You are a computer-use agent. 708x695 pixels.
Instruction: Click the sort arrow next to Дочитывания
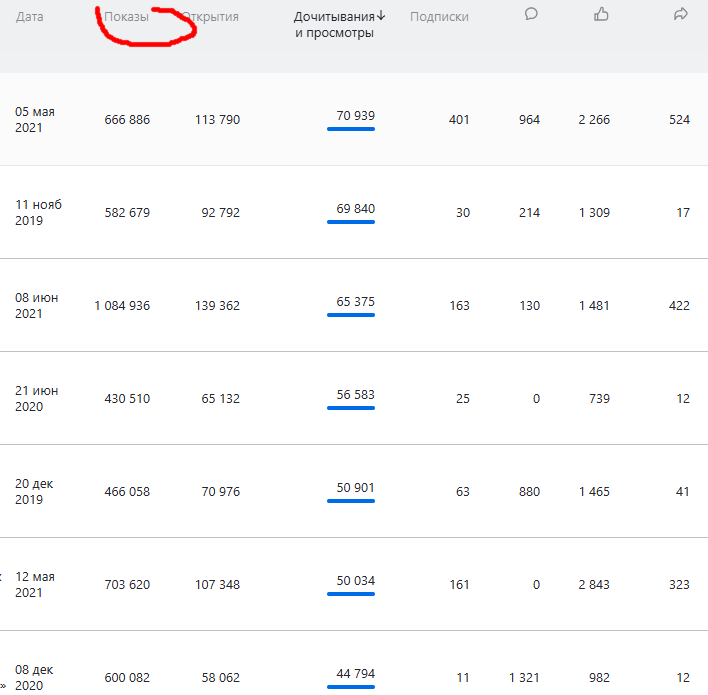[x=381, y=16]
